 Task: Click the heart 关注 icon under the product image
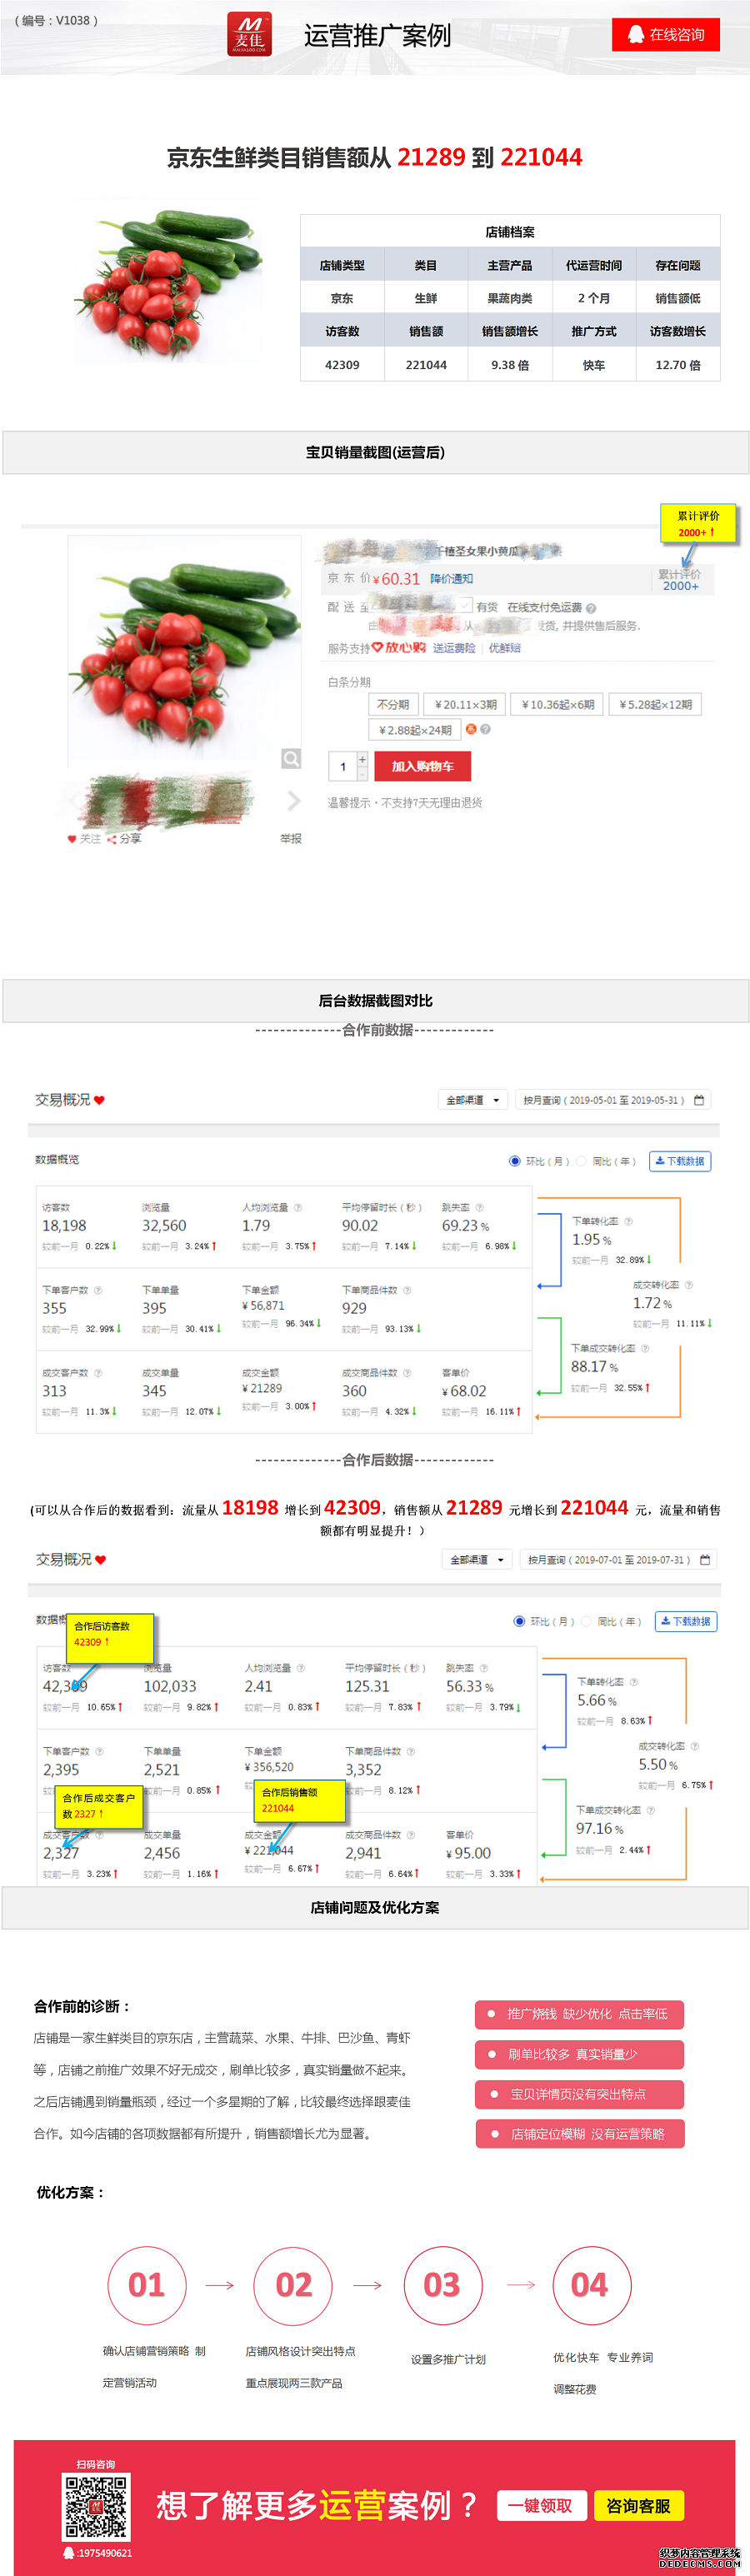pos(72,839)
